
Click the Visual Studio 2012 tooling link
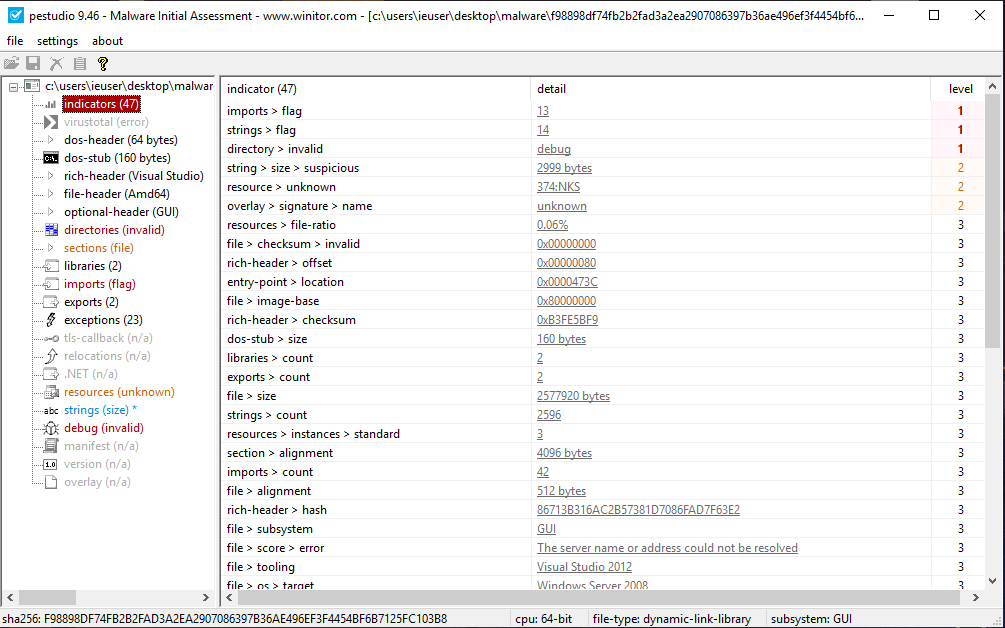tap(584, 567)
